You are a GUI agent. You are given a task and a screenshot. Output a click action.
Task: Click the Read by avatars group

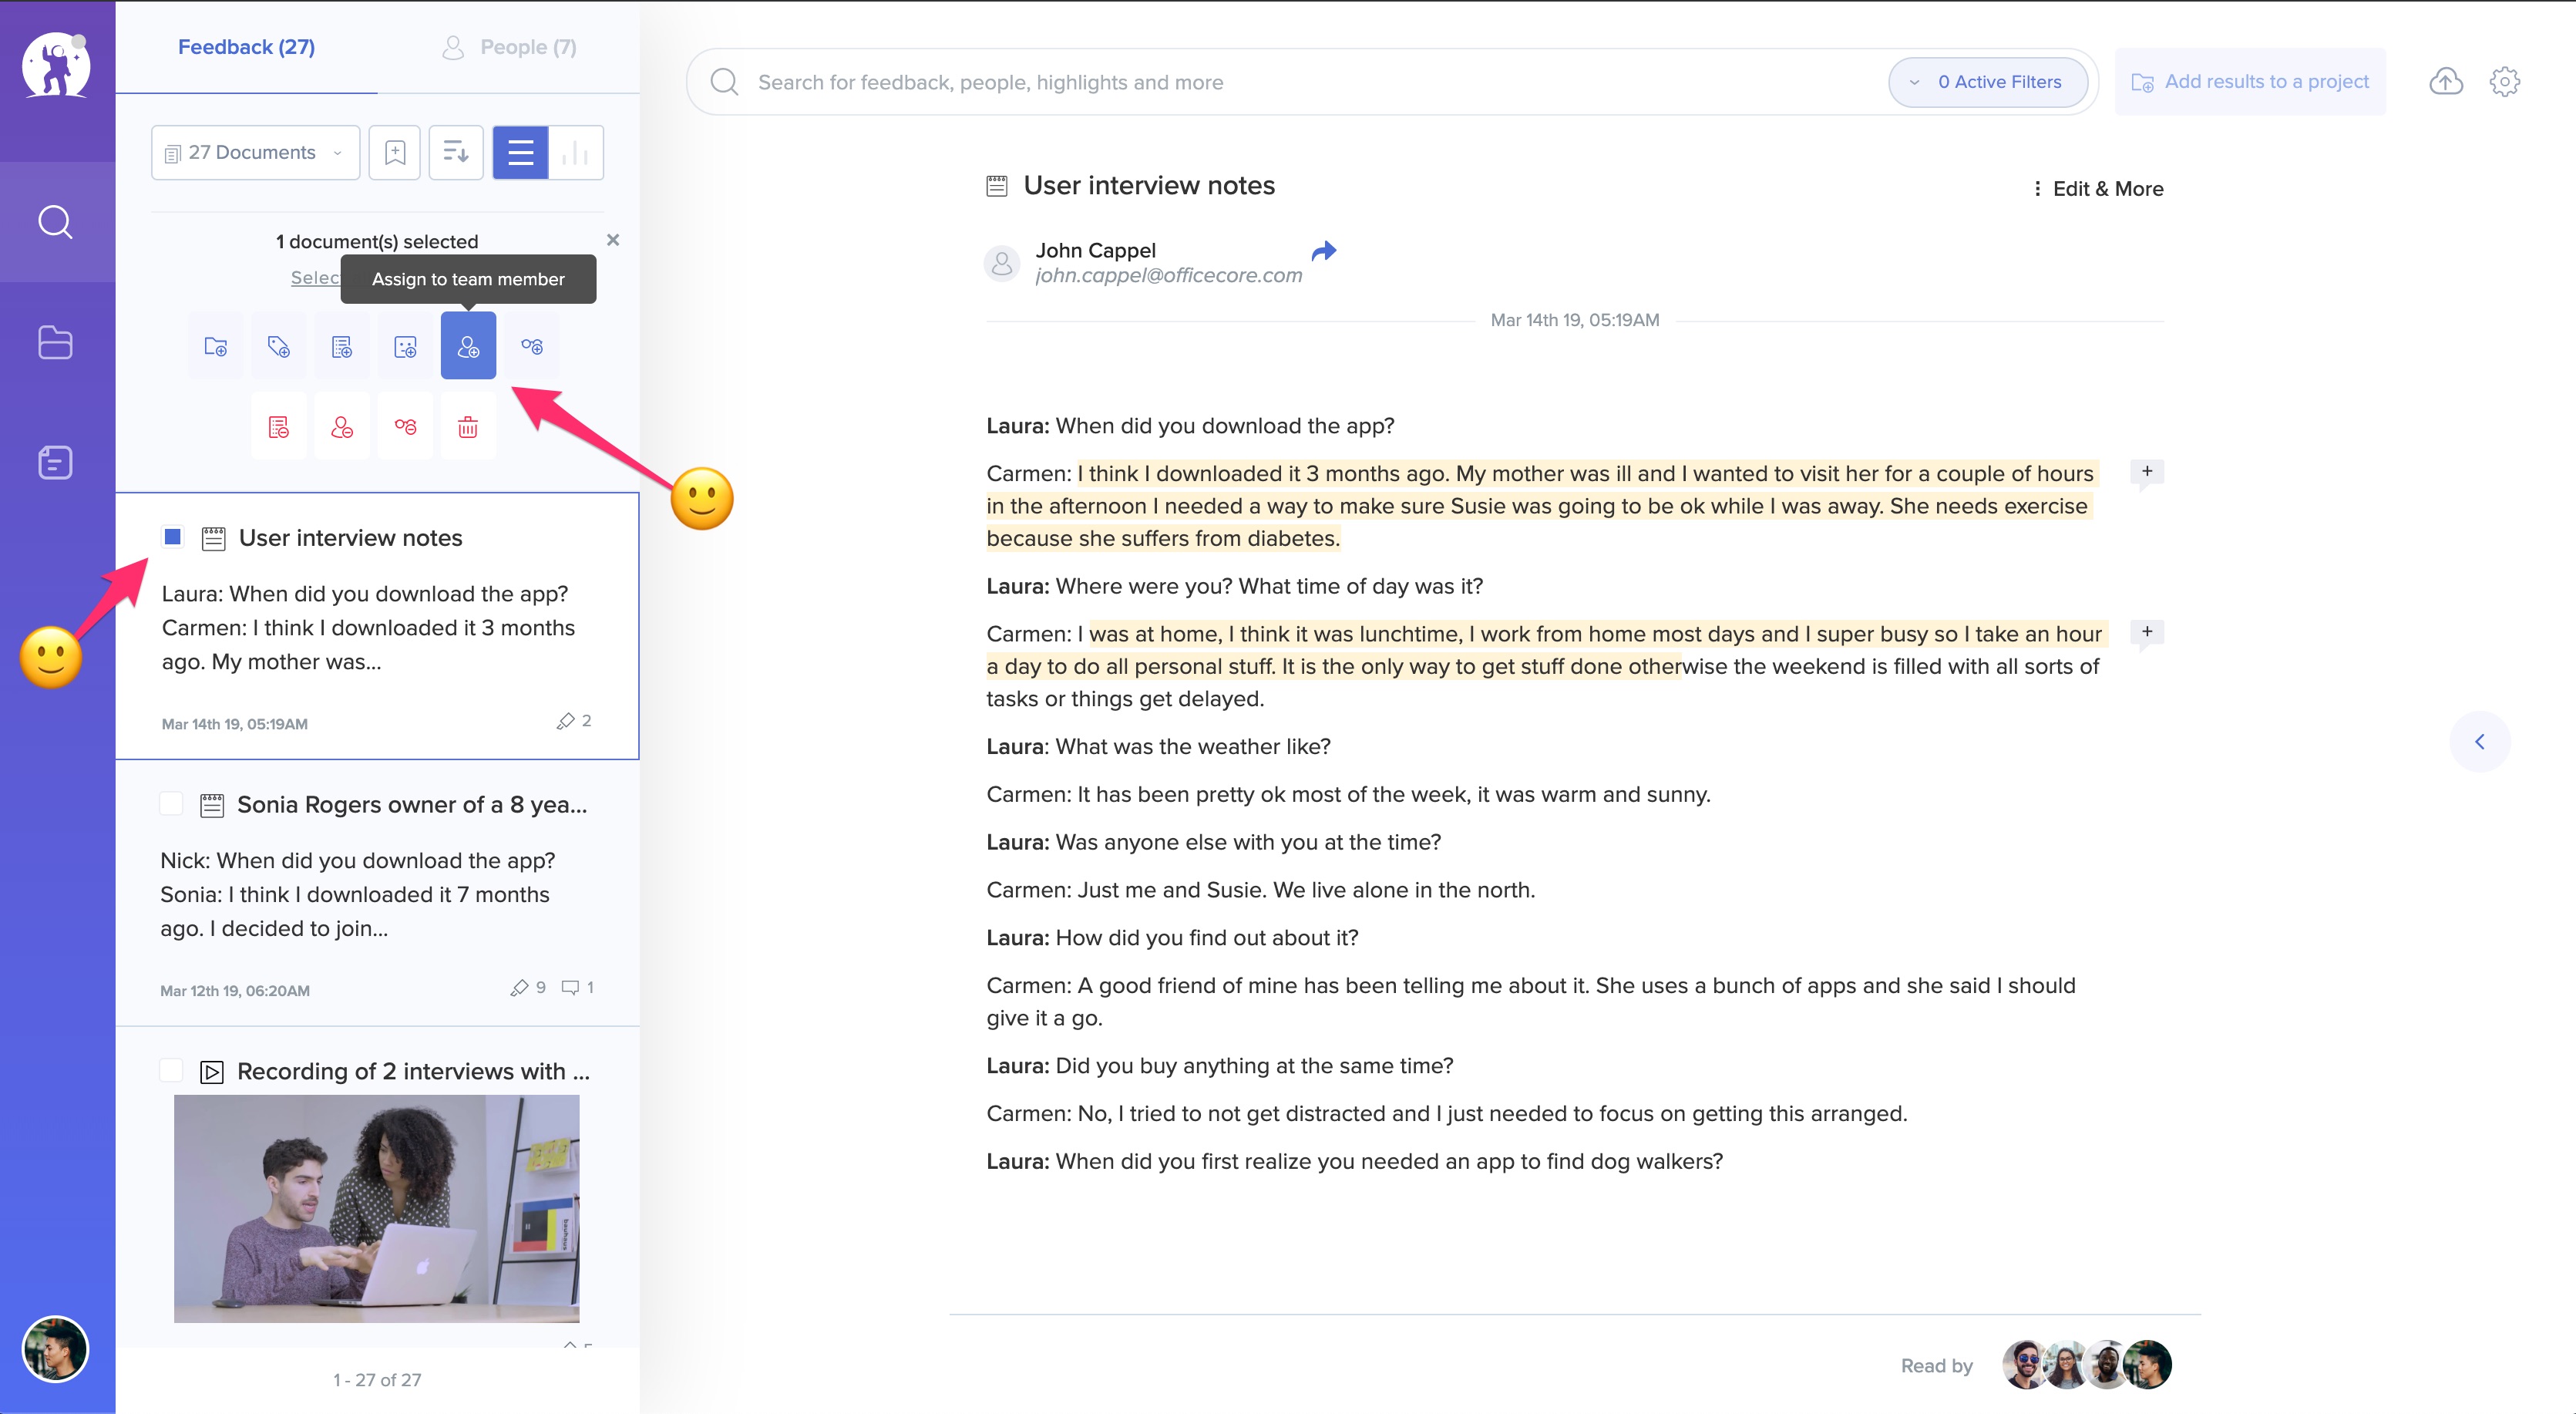[x=2087, y=1364]
